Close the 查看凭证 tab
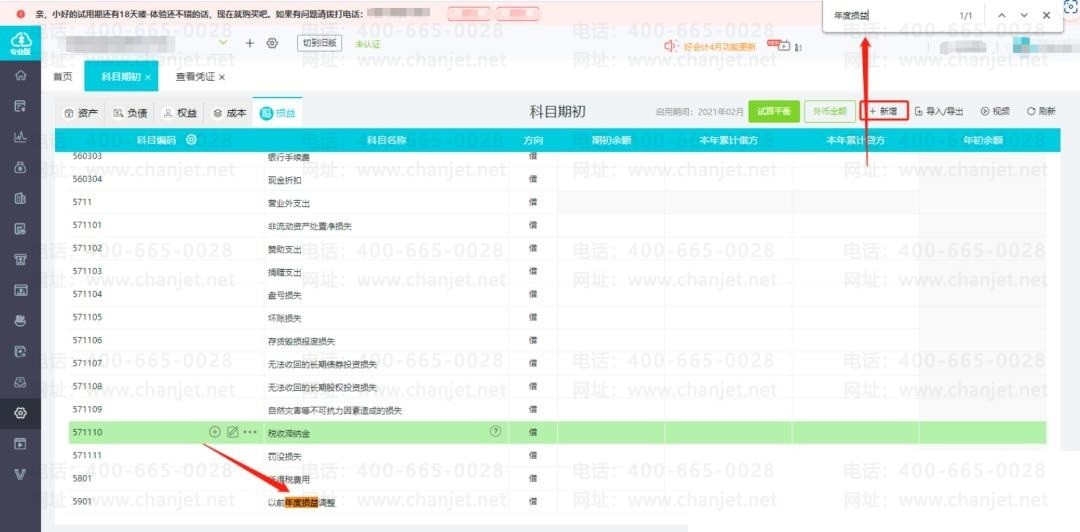This screenshot has width=1080, height=532. pos(222,77)
